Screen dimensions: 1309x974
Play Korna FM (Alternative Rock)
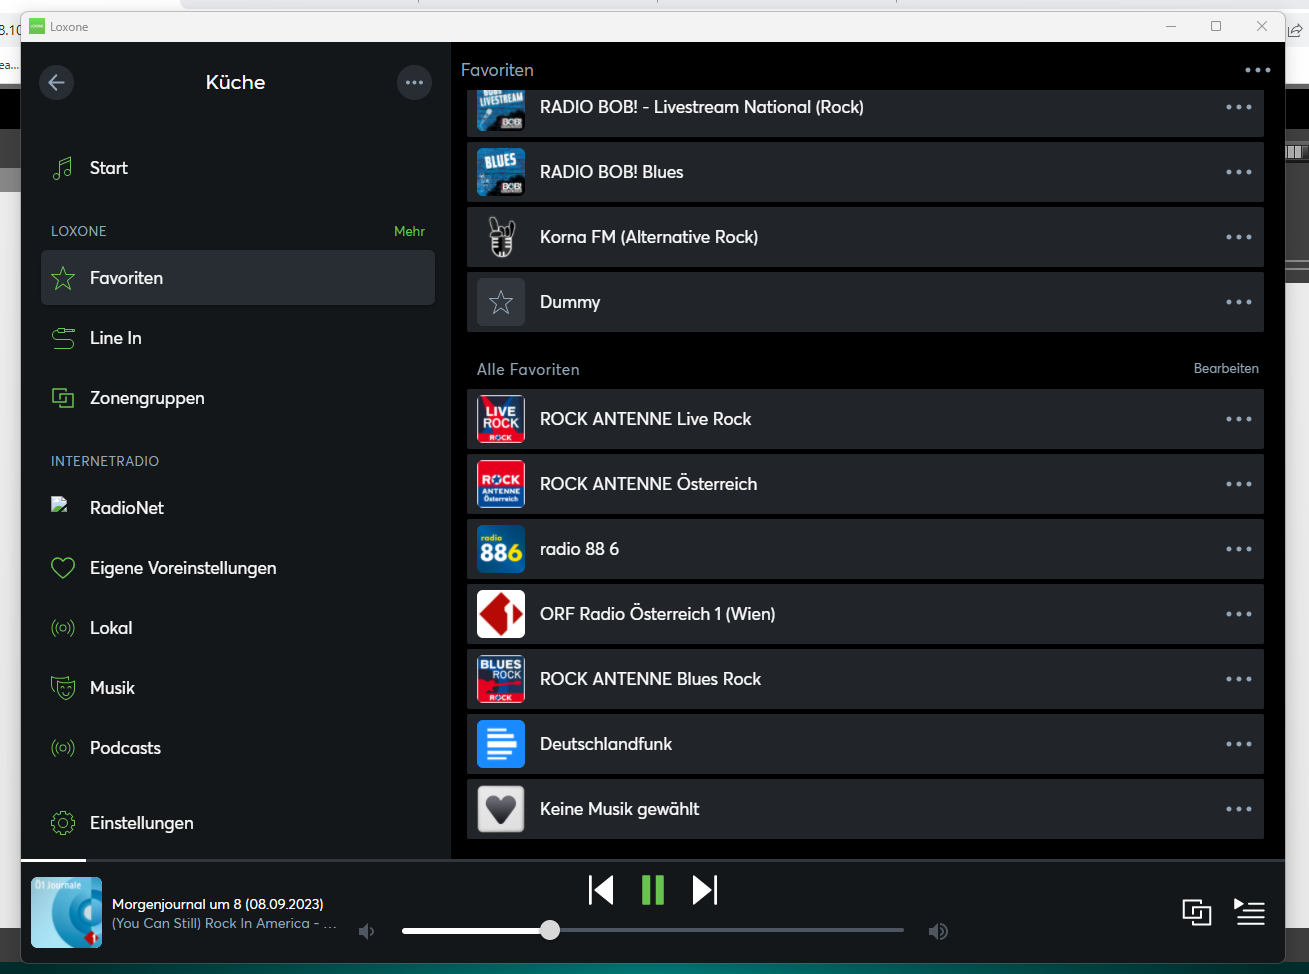tap(865, 237)
